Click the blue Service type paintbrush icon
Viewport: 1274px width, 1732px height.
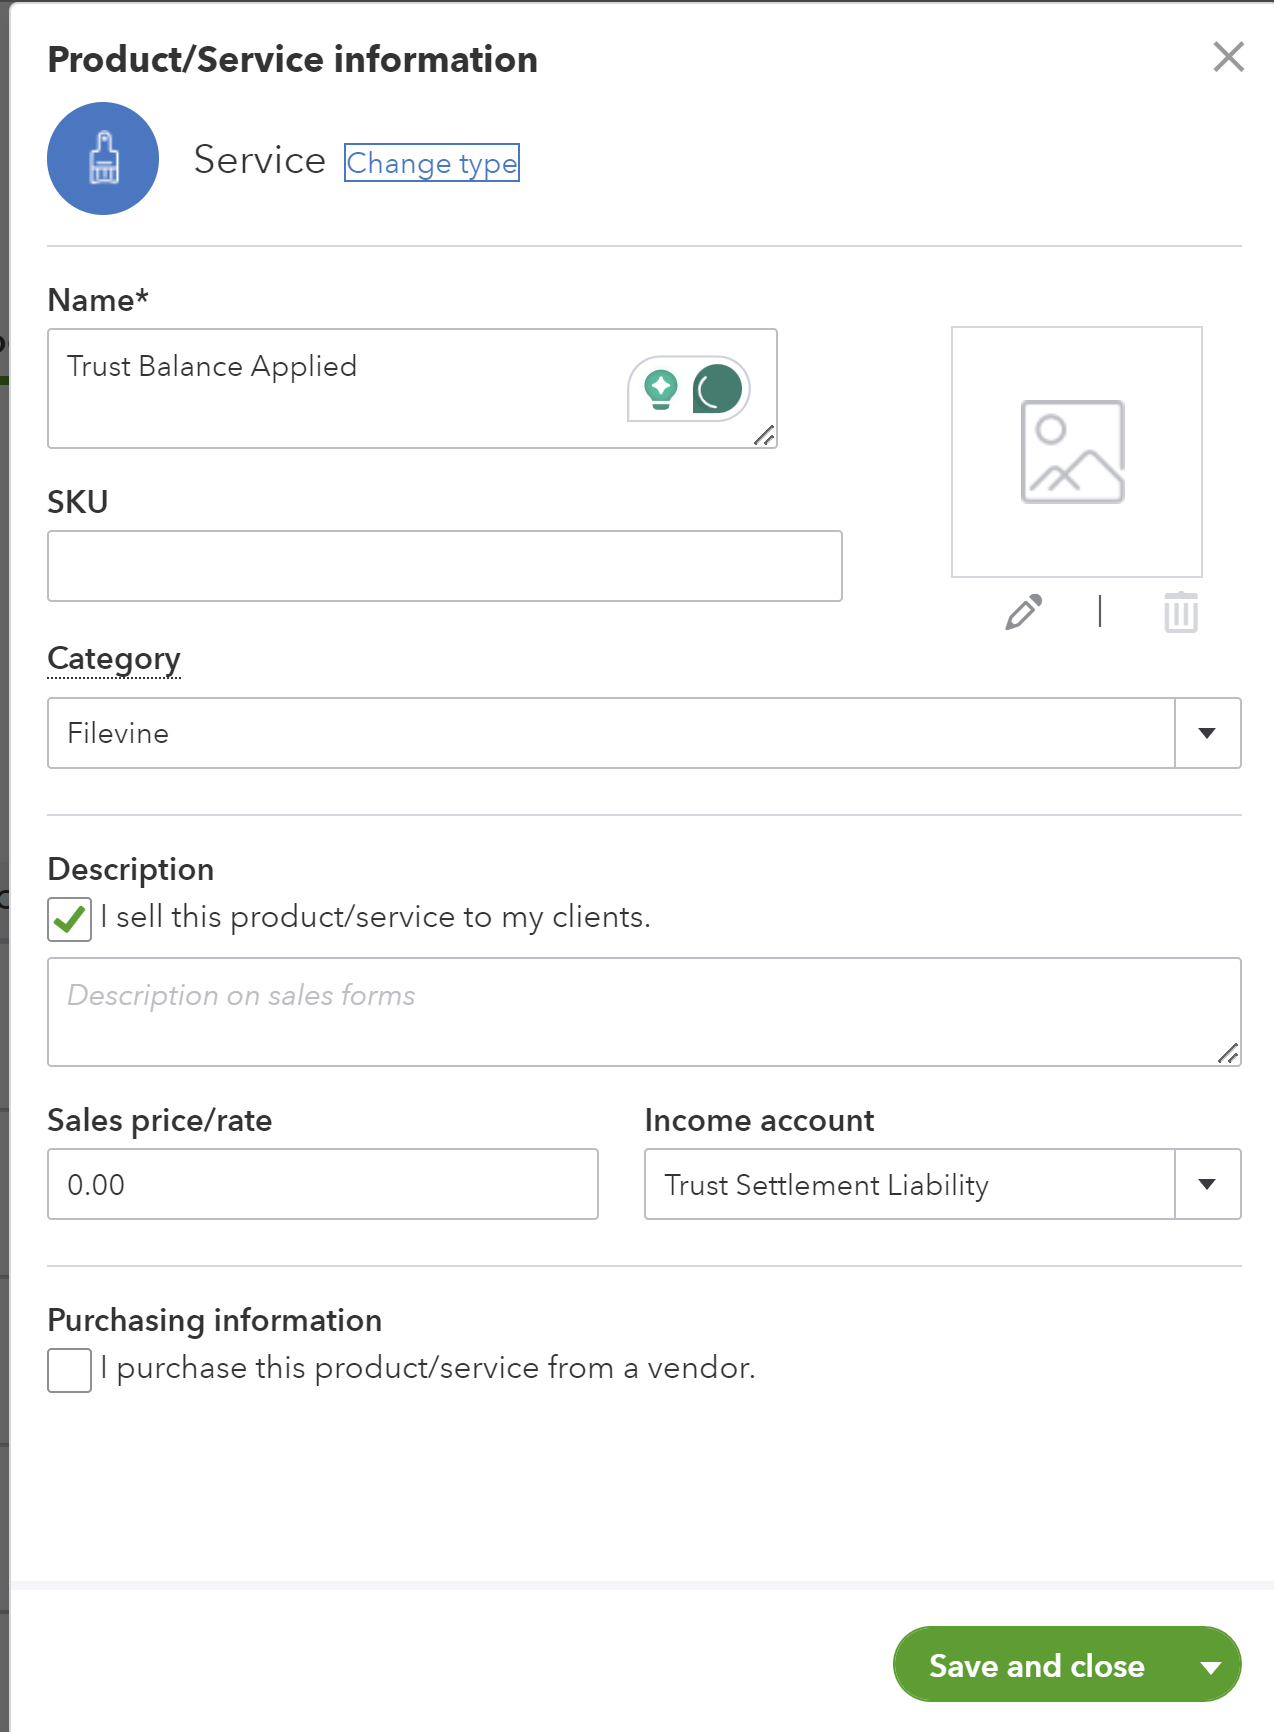[103, 158]
